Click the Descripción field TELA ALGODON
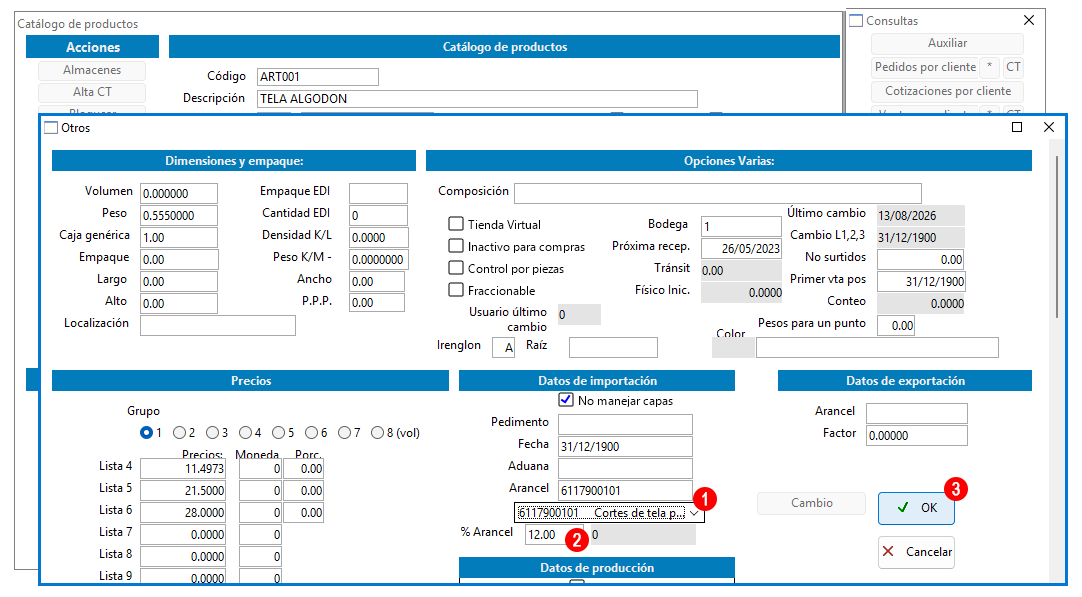 (x=478, y=99)
